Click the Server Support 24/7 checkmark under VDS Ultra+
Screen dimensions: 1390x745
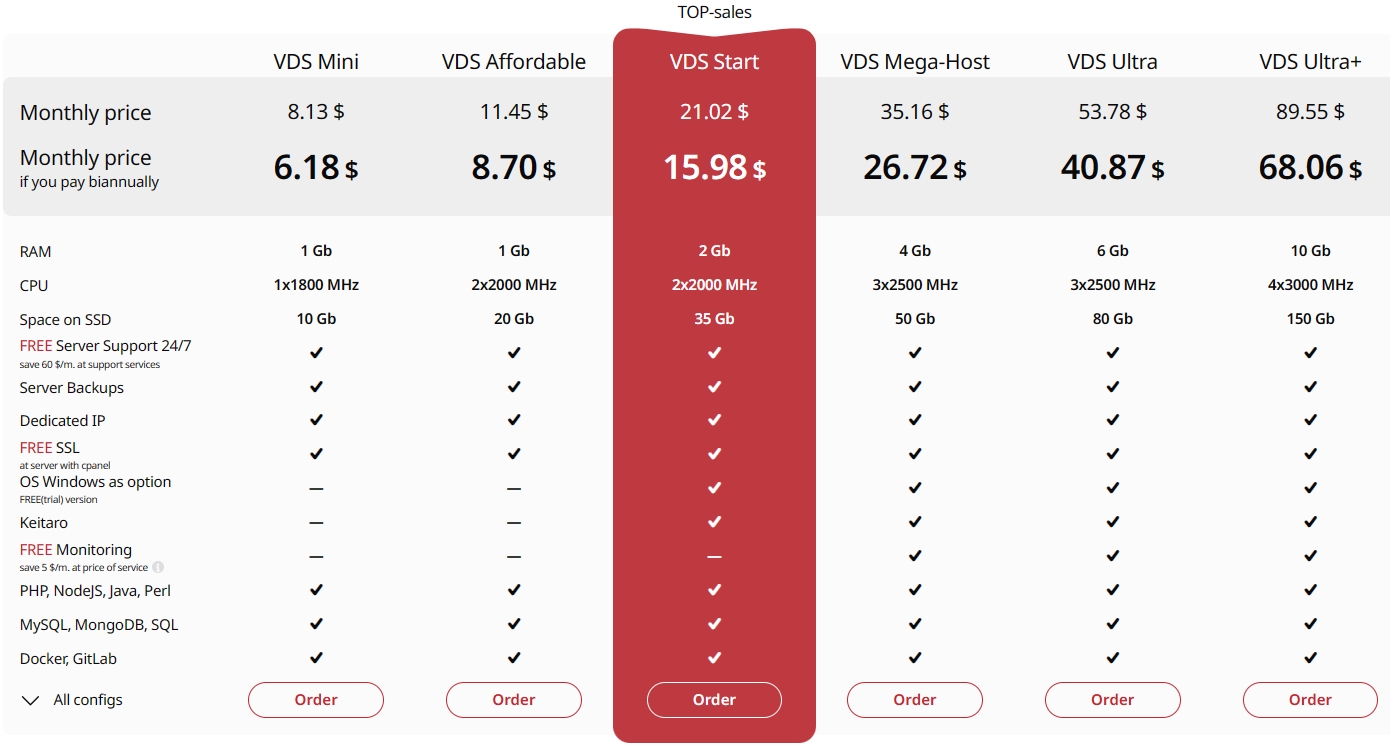tap(1310, 352)
